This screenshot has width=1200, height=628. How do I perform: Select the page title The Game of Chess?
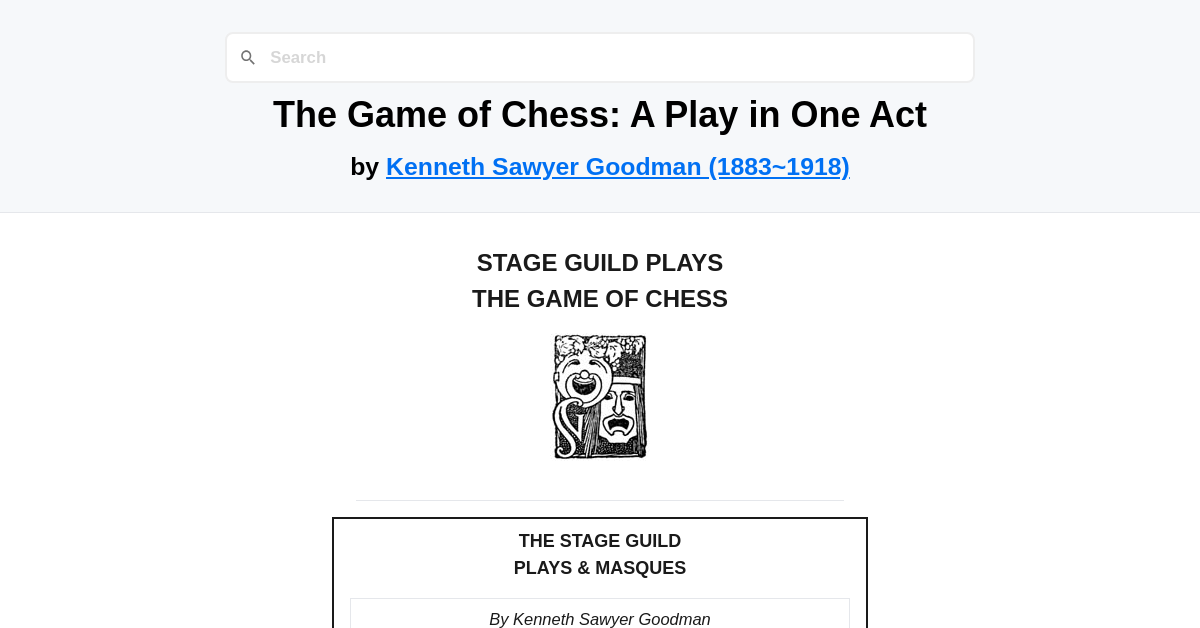click(x=600, y=114)
